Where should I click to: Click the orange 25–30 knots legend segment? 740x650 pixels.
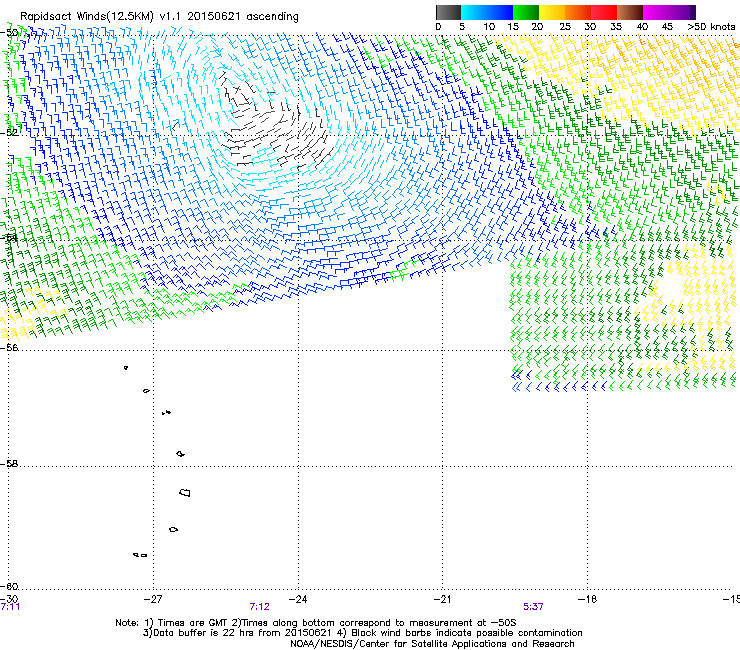point(578,12)
